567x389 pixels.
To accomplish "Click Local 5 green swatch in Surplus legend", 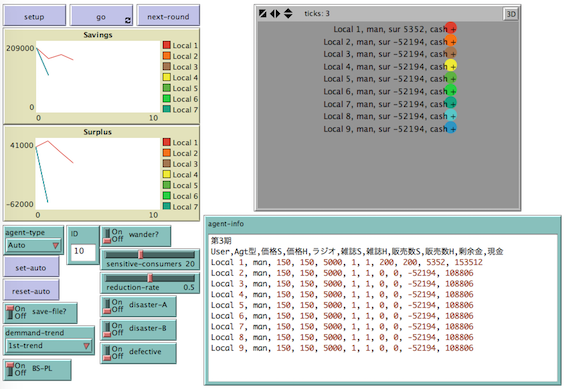I will [167, 185].
